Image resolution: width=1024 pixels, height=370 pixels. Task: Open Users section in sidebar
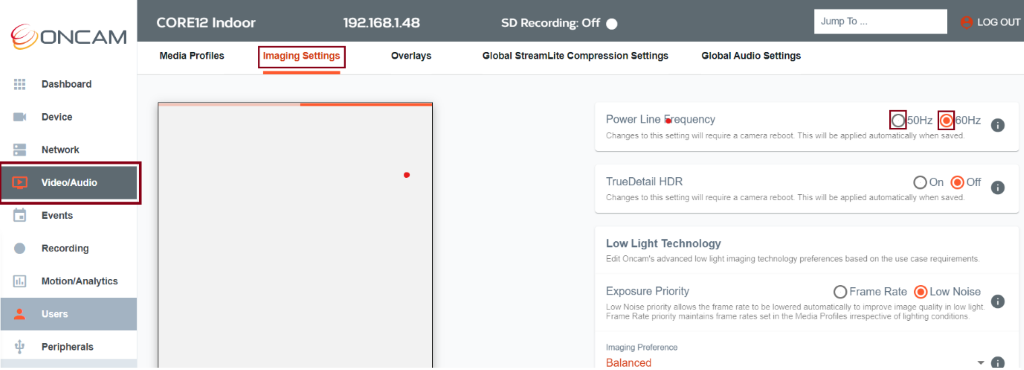tap(69, 314)
